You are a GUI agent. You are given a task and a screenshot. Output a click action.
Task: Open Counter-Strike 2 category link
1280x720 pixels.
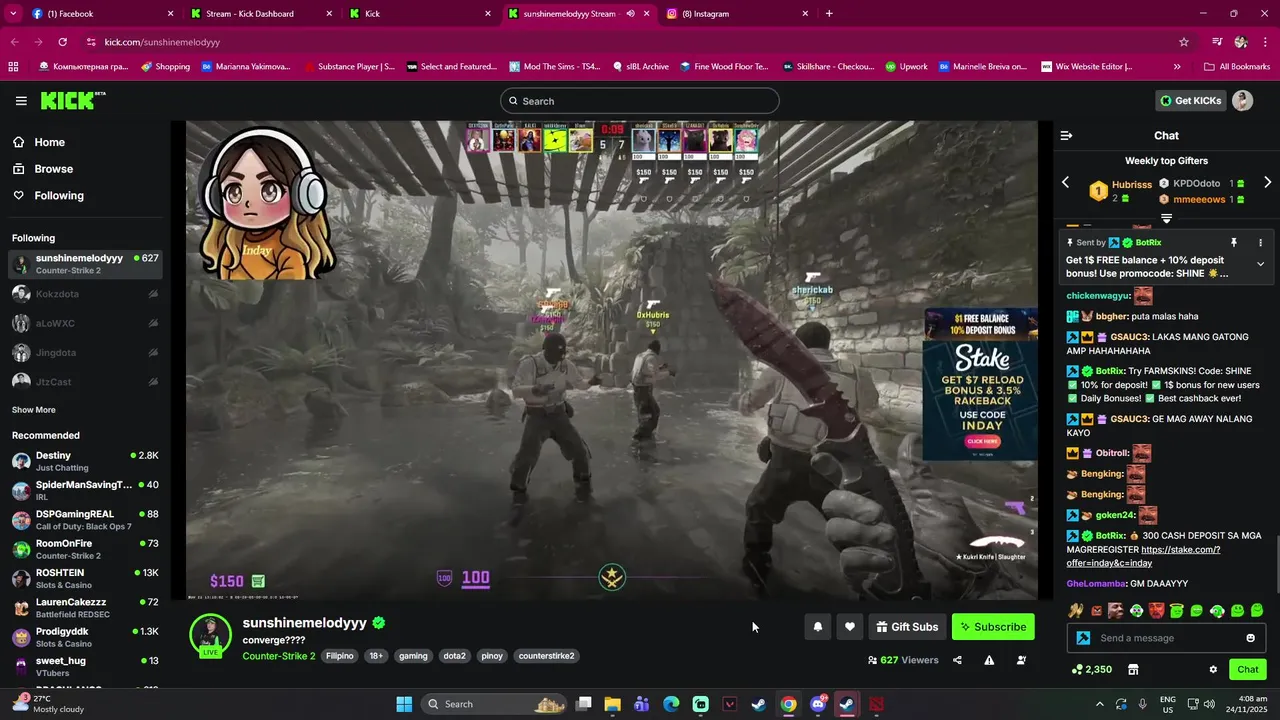click(x=279, y=656)
